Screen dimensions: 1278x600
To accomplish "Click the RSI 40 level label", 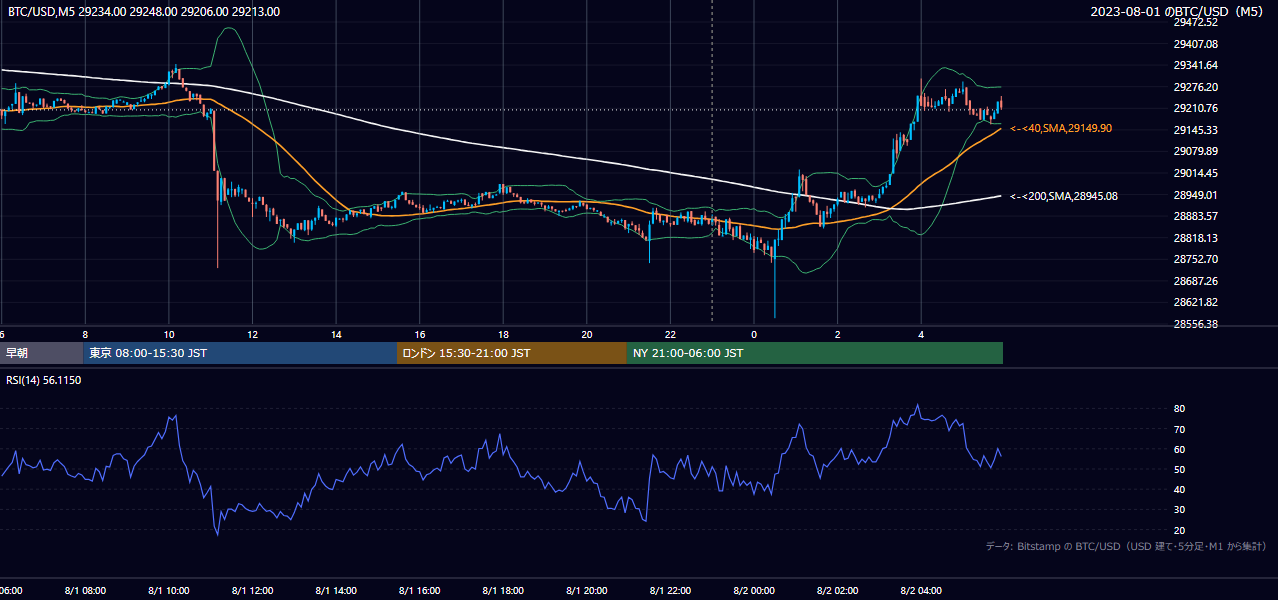I will pyautogui.click(x=1179, y=489).
